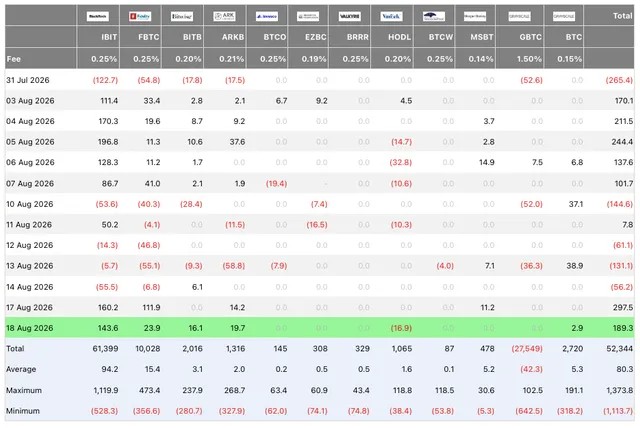Click the Fee row label
The height and width of the screenshot is (428, 640).
tap(13, 59)
